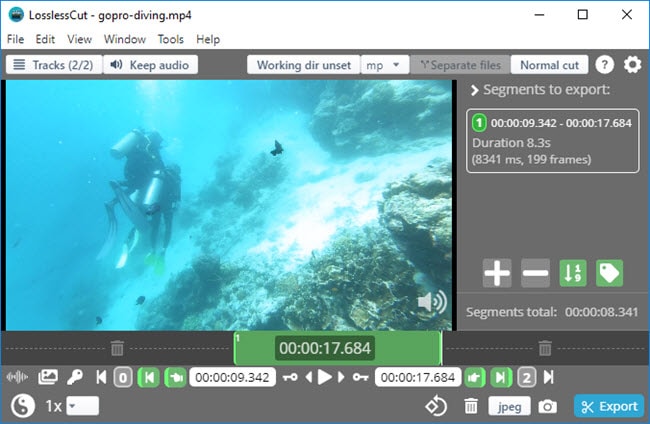Select segment 1 in export list
The height and width of the screenshot is (424, 650).
(x=553, y=141)
